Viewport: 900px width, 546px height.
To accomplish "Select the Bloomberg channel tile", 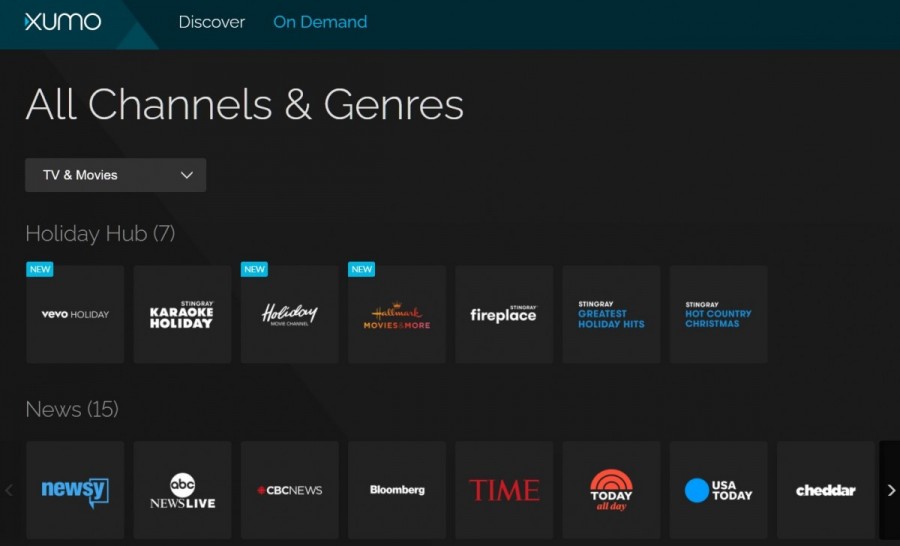I will pyautogui.click(x=397, y=490).
